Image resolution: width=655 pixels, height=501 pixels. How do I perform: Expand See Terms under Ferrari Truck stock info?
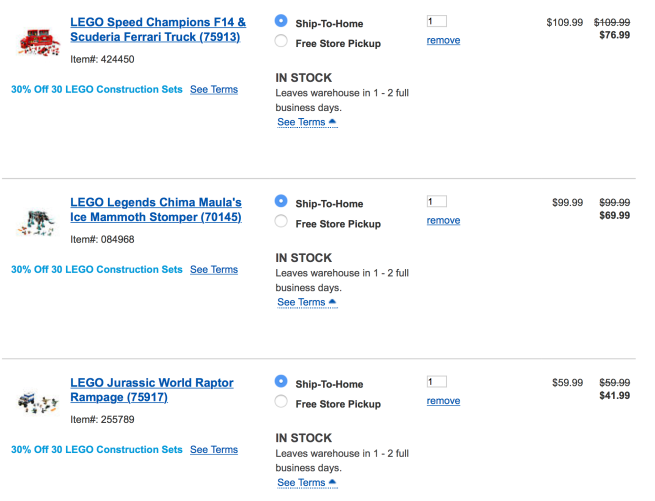[x=306, y=122]
